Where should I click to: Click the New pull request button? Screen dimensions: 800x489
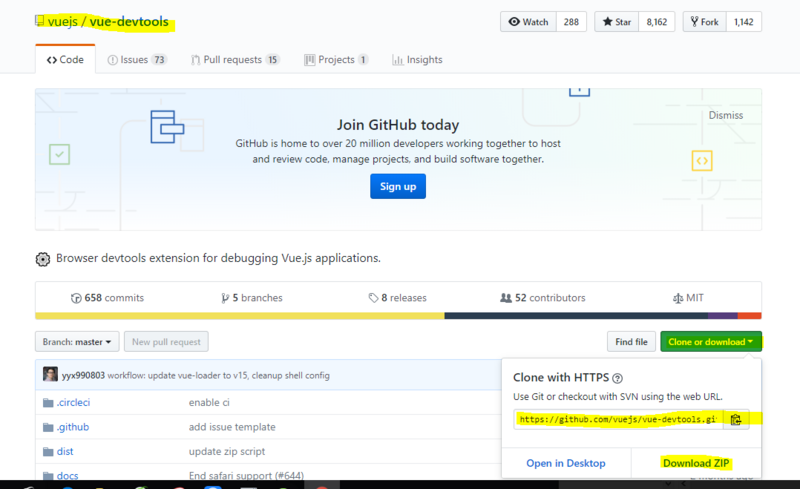point(166,341)
